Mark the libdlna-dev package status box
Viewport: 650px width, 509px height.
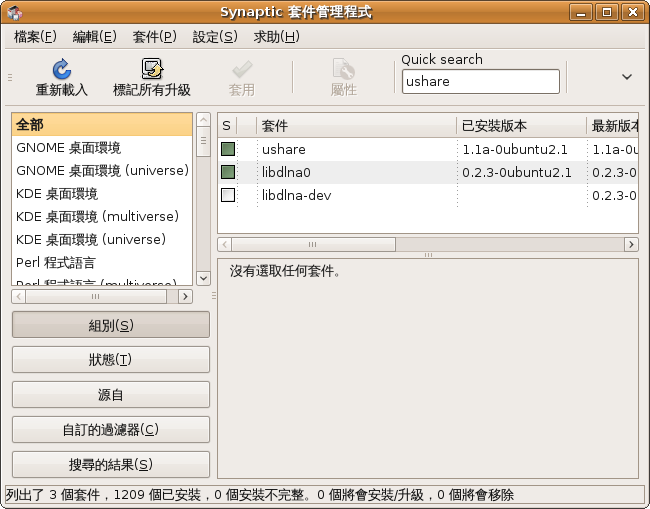(228, 195)
